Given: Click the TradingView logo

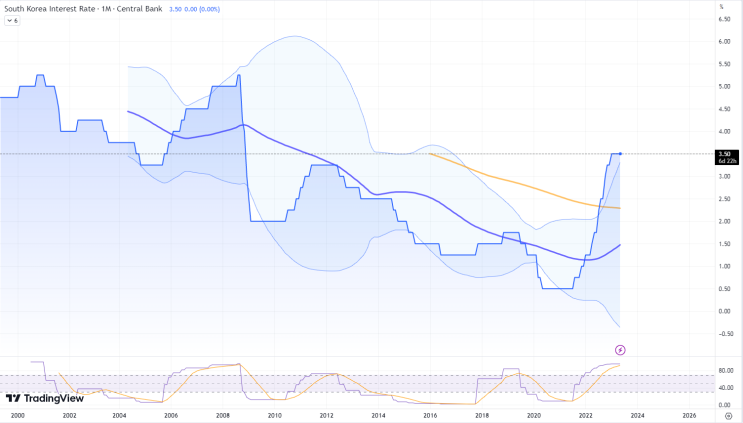Looking at the screenshot, I should (45, 398).
